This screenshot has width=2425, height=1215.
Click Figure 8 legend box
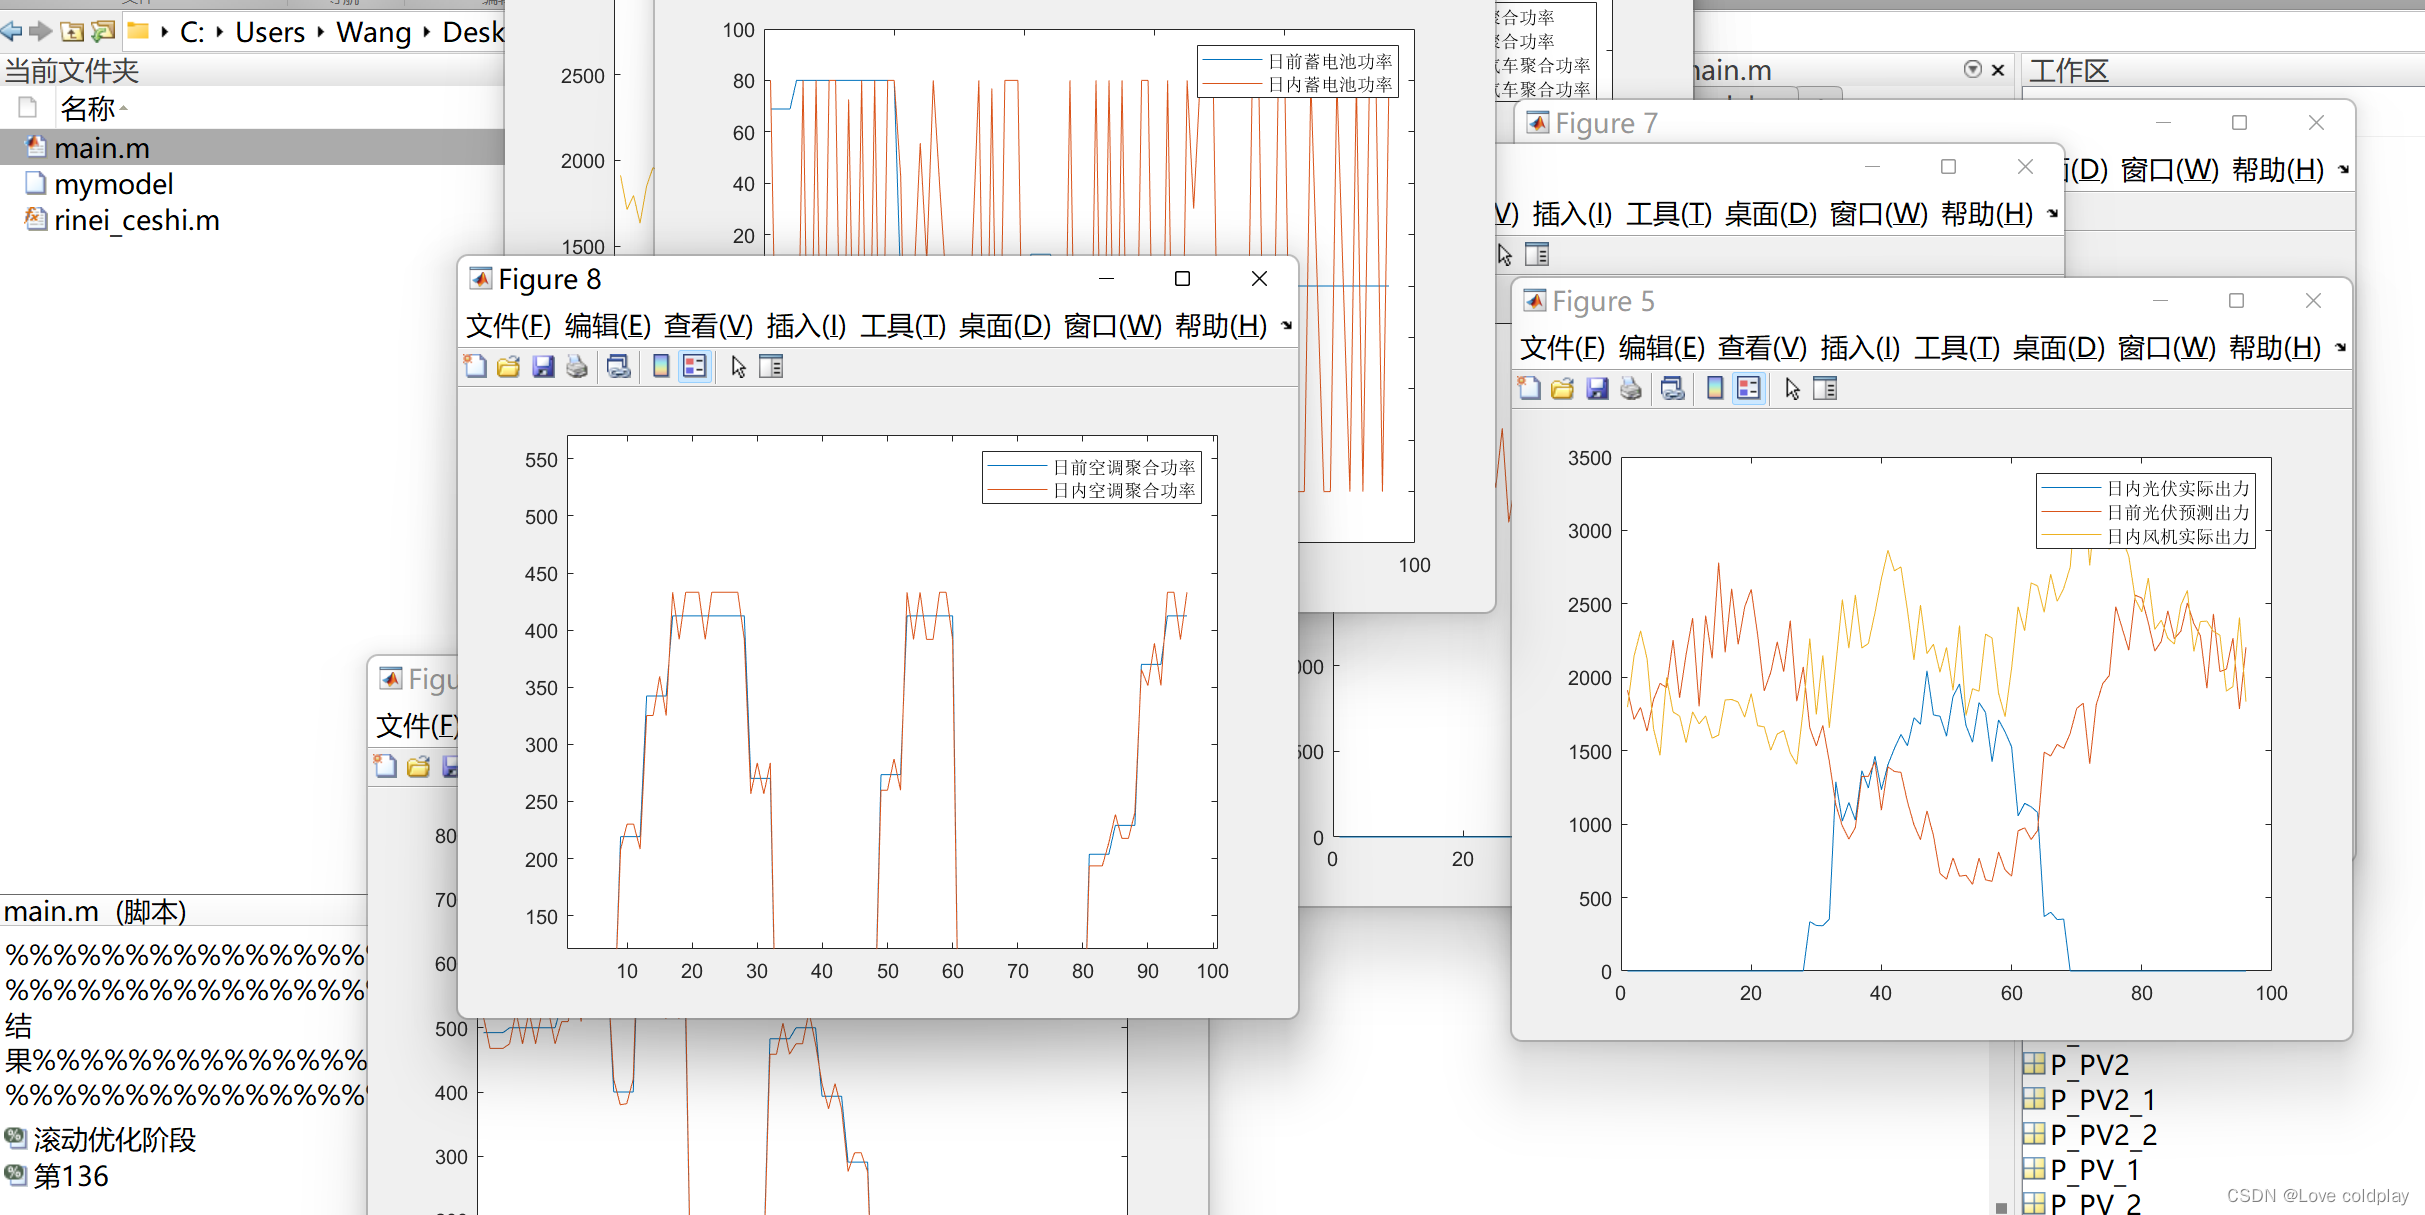coord(1091,478)
